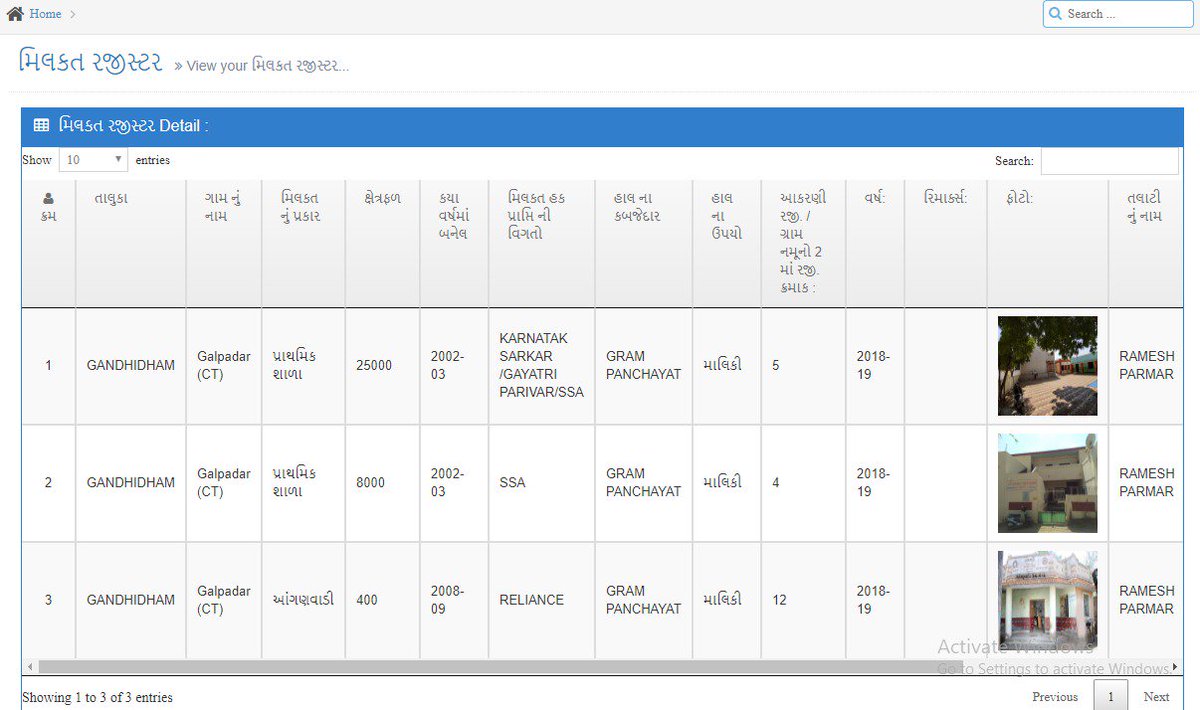Click the left arrow of horizontal scrollbar
Screen dimensions: 1200x710
click(x=29, y=667)
